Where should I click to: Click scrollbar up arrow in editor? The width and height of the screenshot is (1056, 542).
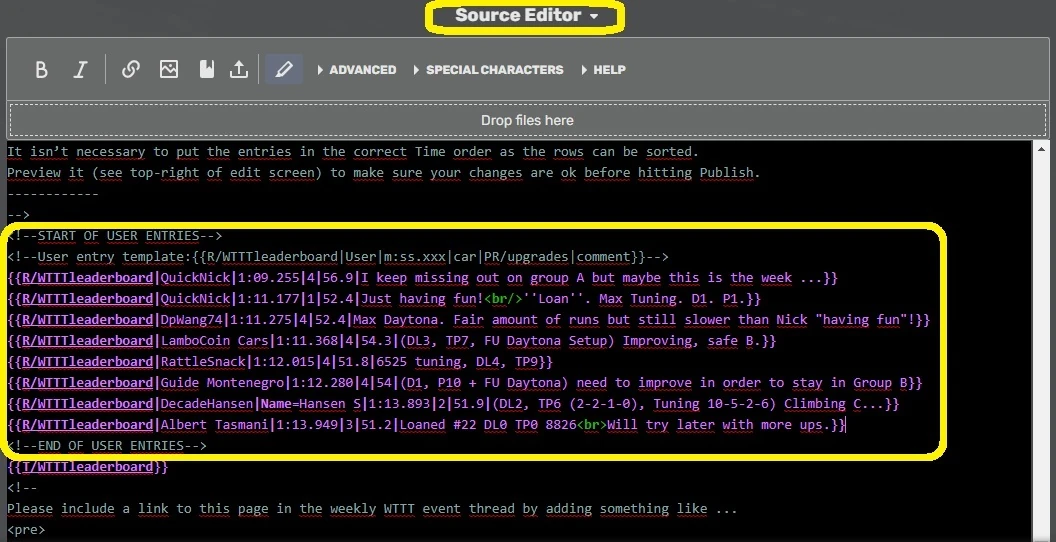[1041, 149]
